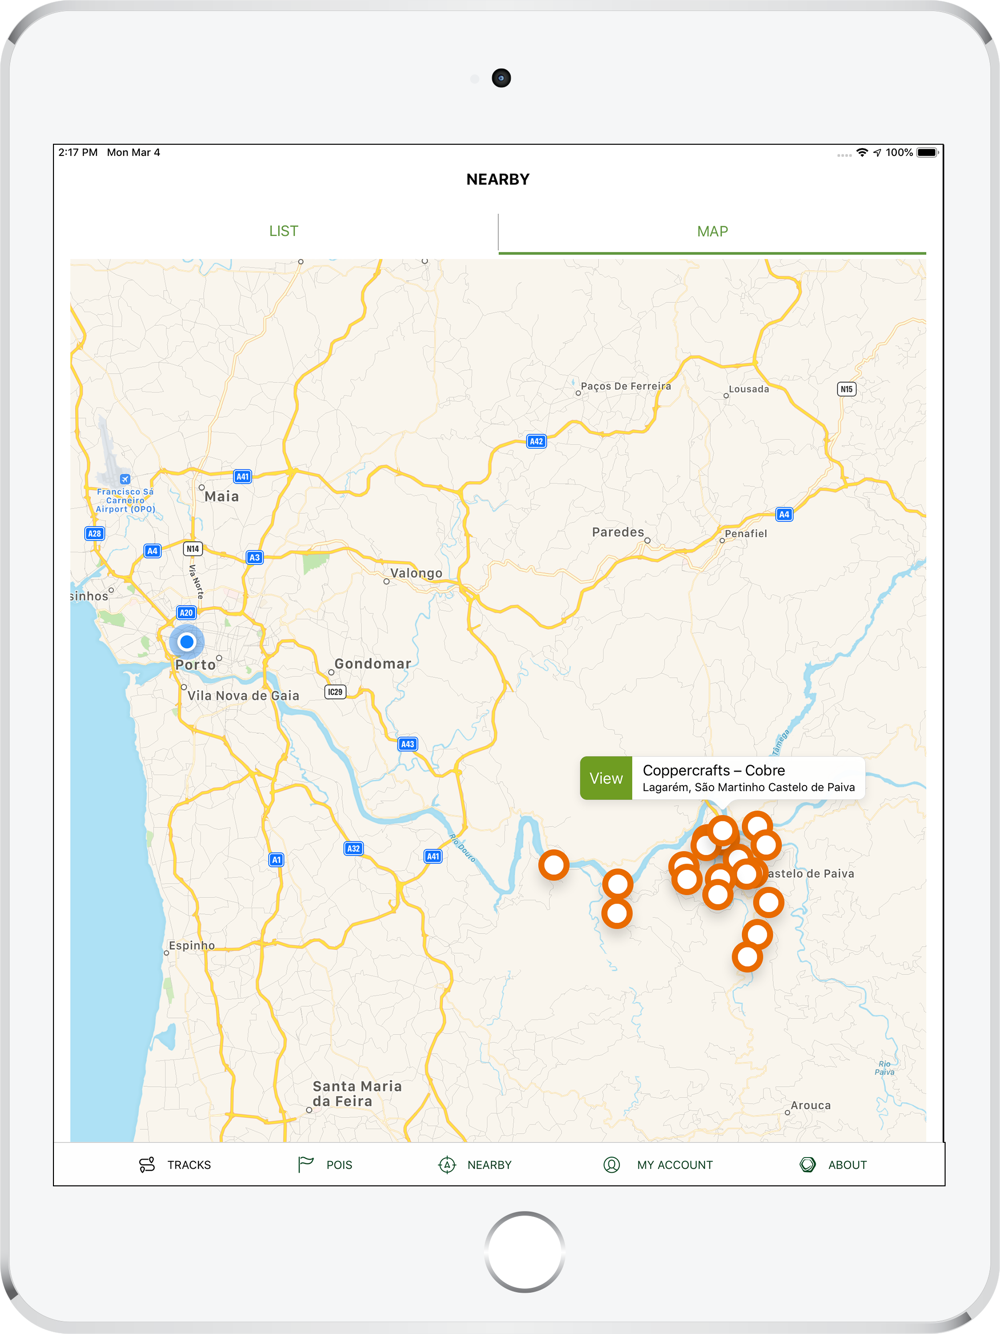Viewport: 1000px width, 1334px height.
Task: Tap the Santa Maria da Feira label
Action: tap(357, 1094)
